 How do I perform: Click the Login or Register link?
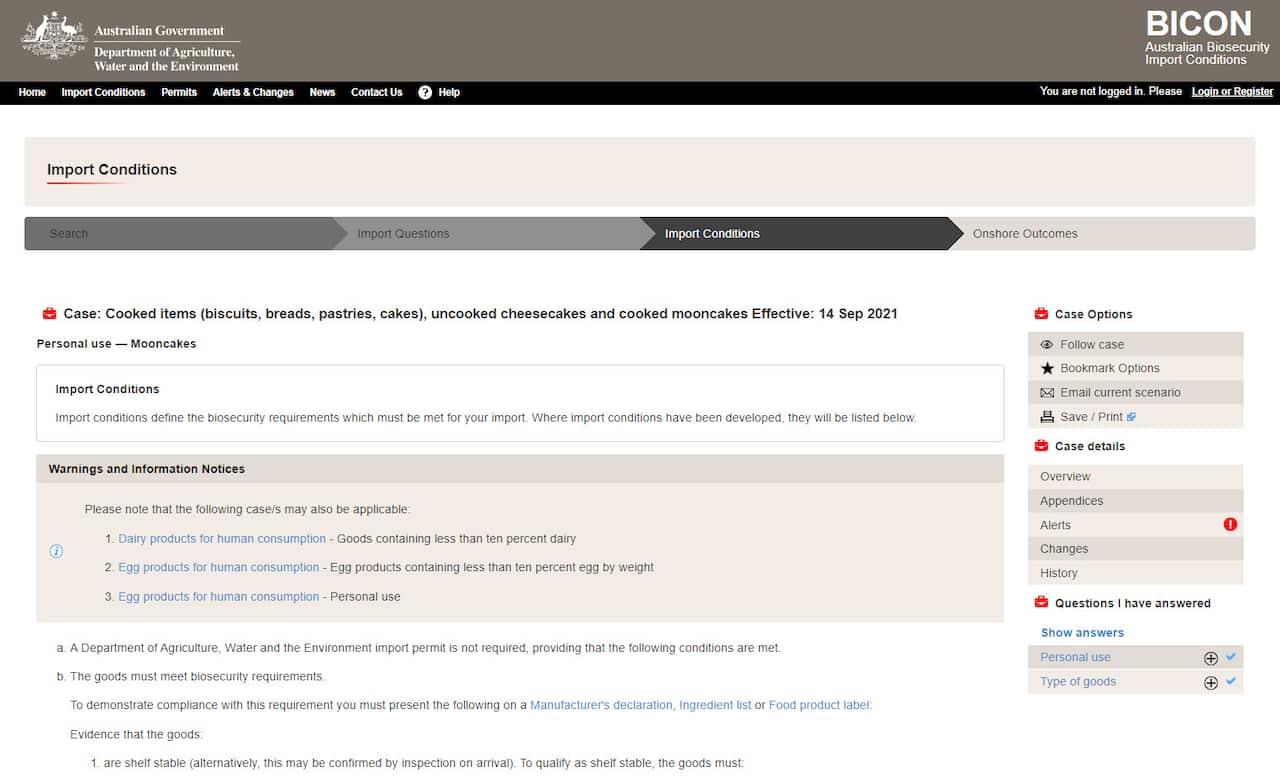tap(1231, 91)
